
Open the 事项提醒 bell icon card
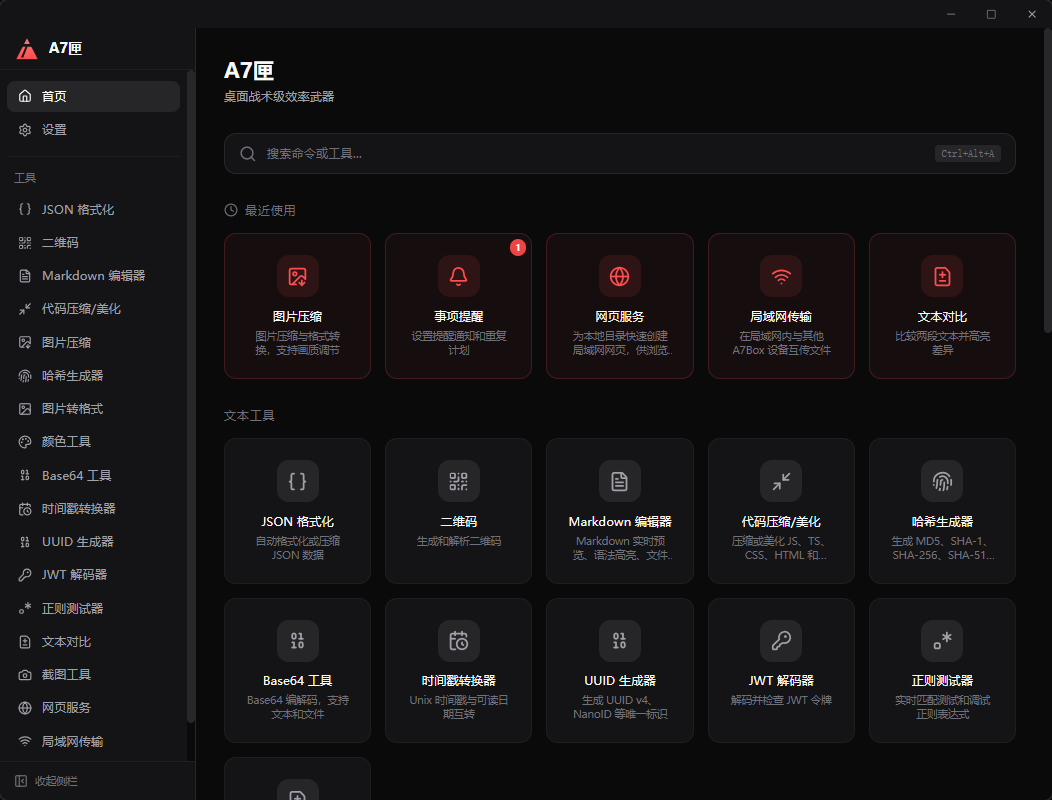pos(458,276)
